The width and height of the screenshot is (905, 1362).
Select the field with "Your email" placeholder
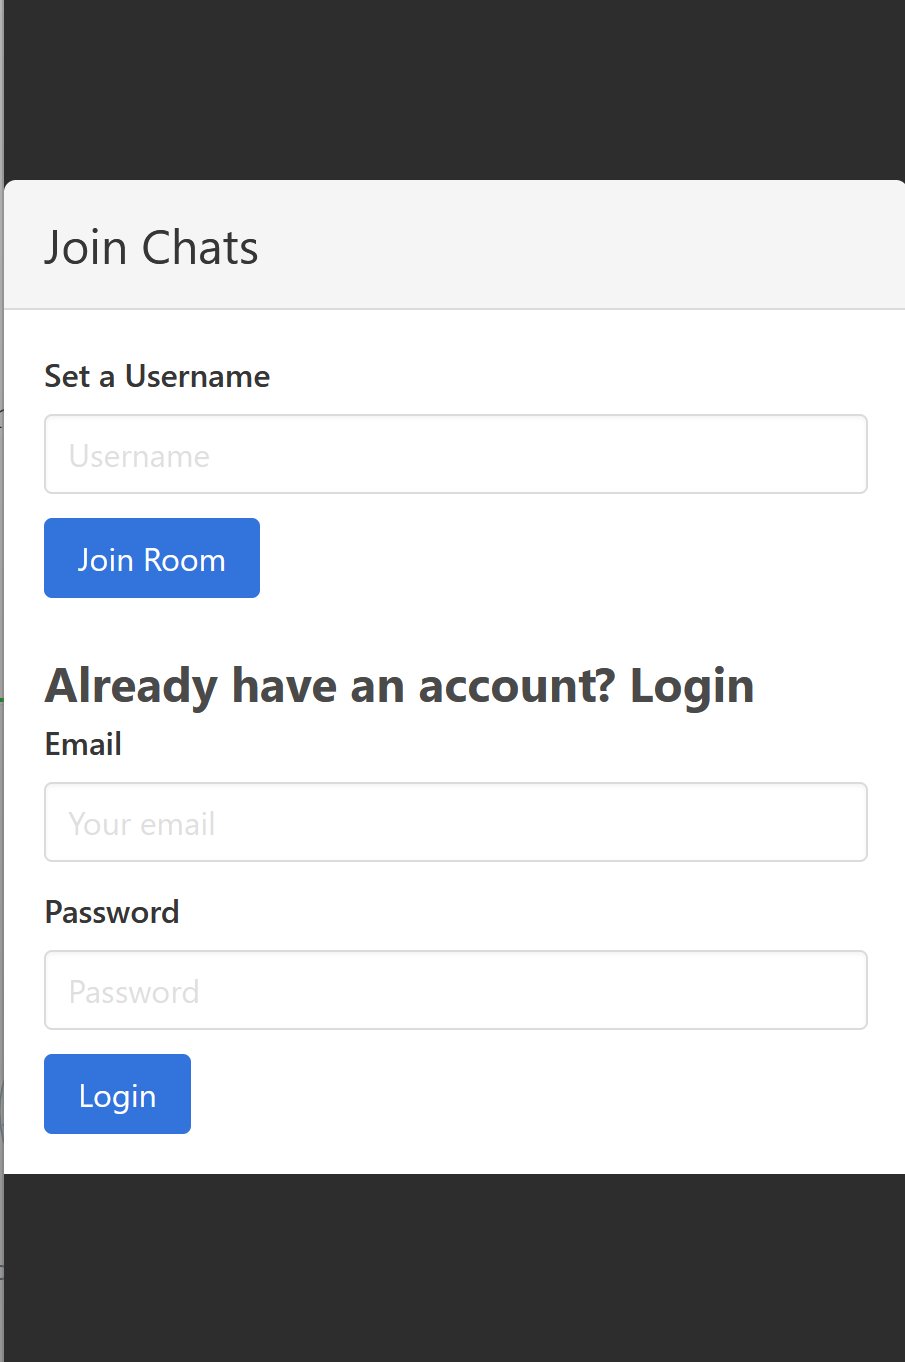[x=455, y=823]
